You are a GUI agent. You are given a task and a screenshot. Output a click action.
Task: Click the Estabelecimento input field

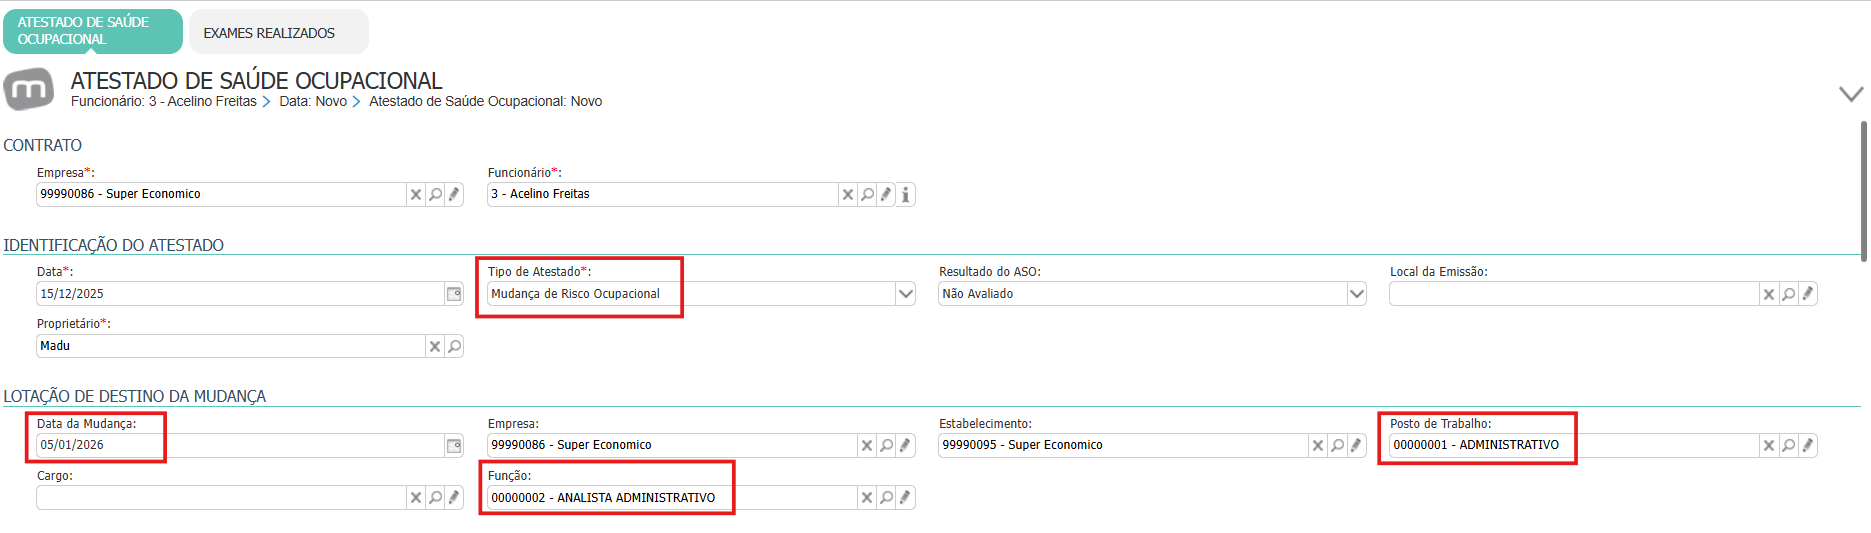click(1123, 446)
